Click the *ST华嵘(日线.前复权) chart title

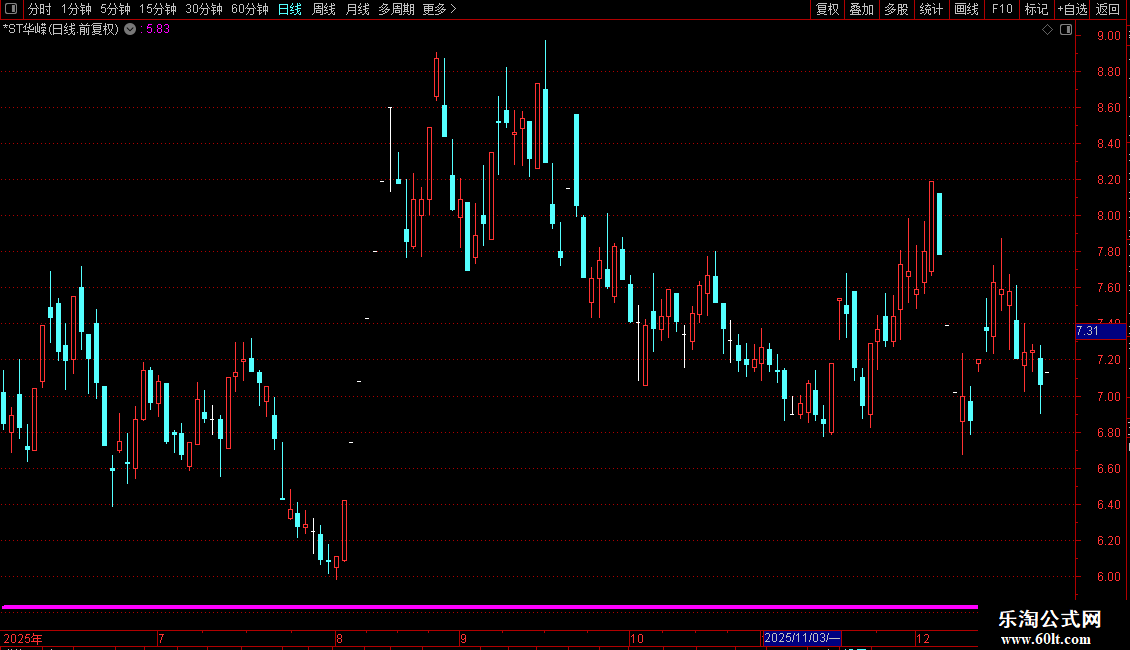pyautogui.click(x=61, y=30)
